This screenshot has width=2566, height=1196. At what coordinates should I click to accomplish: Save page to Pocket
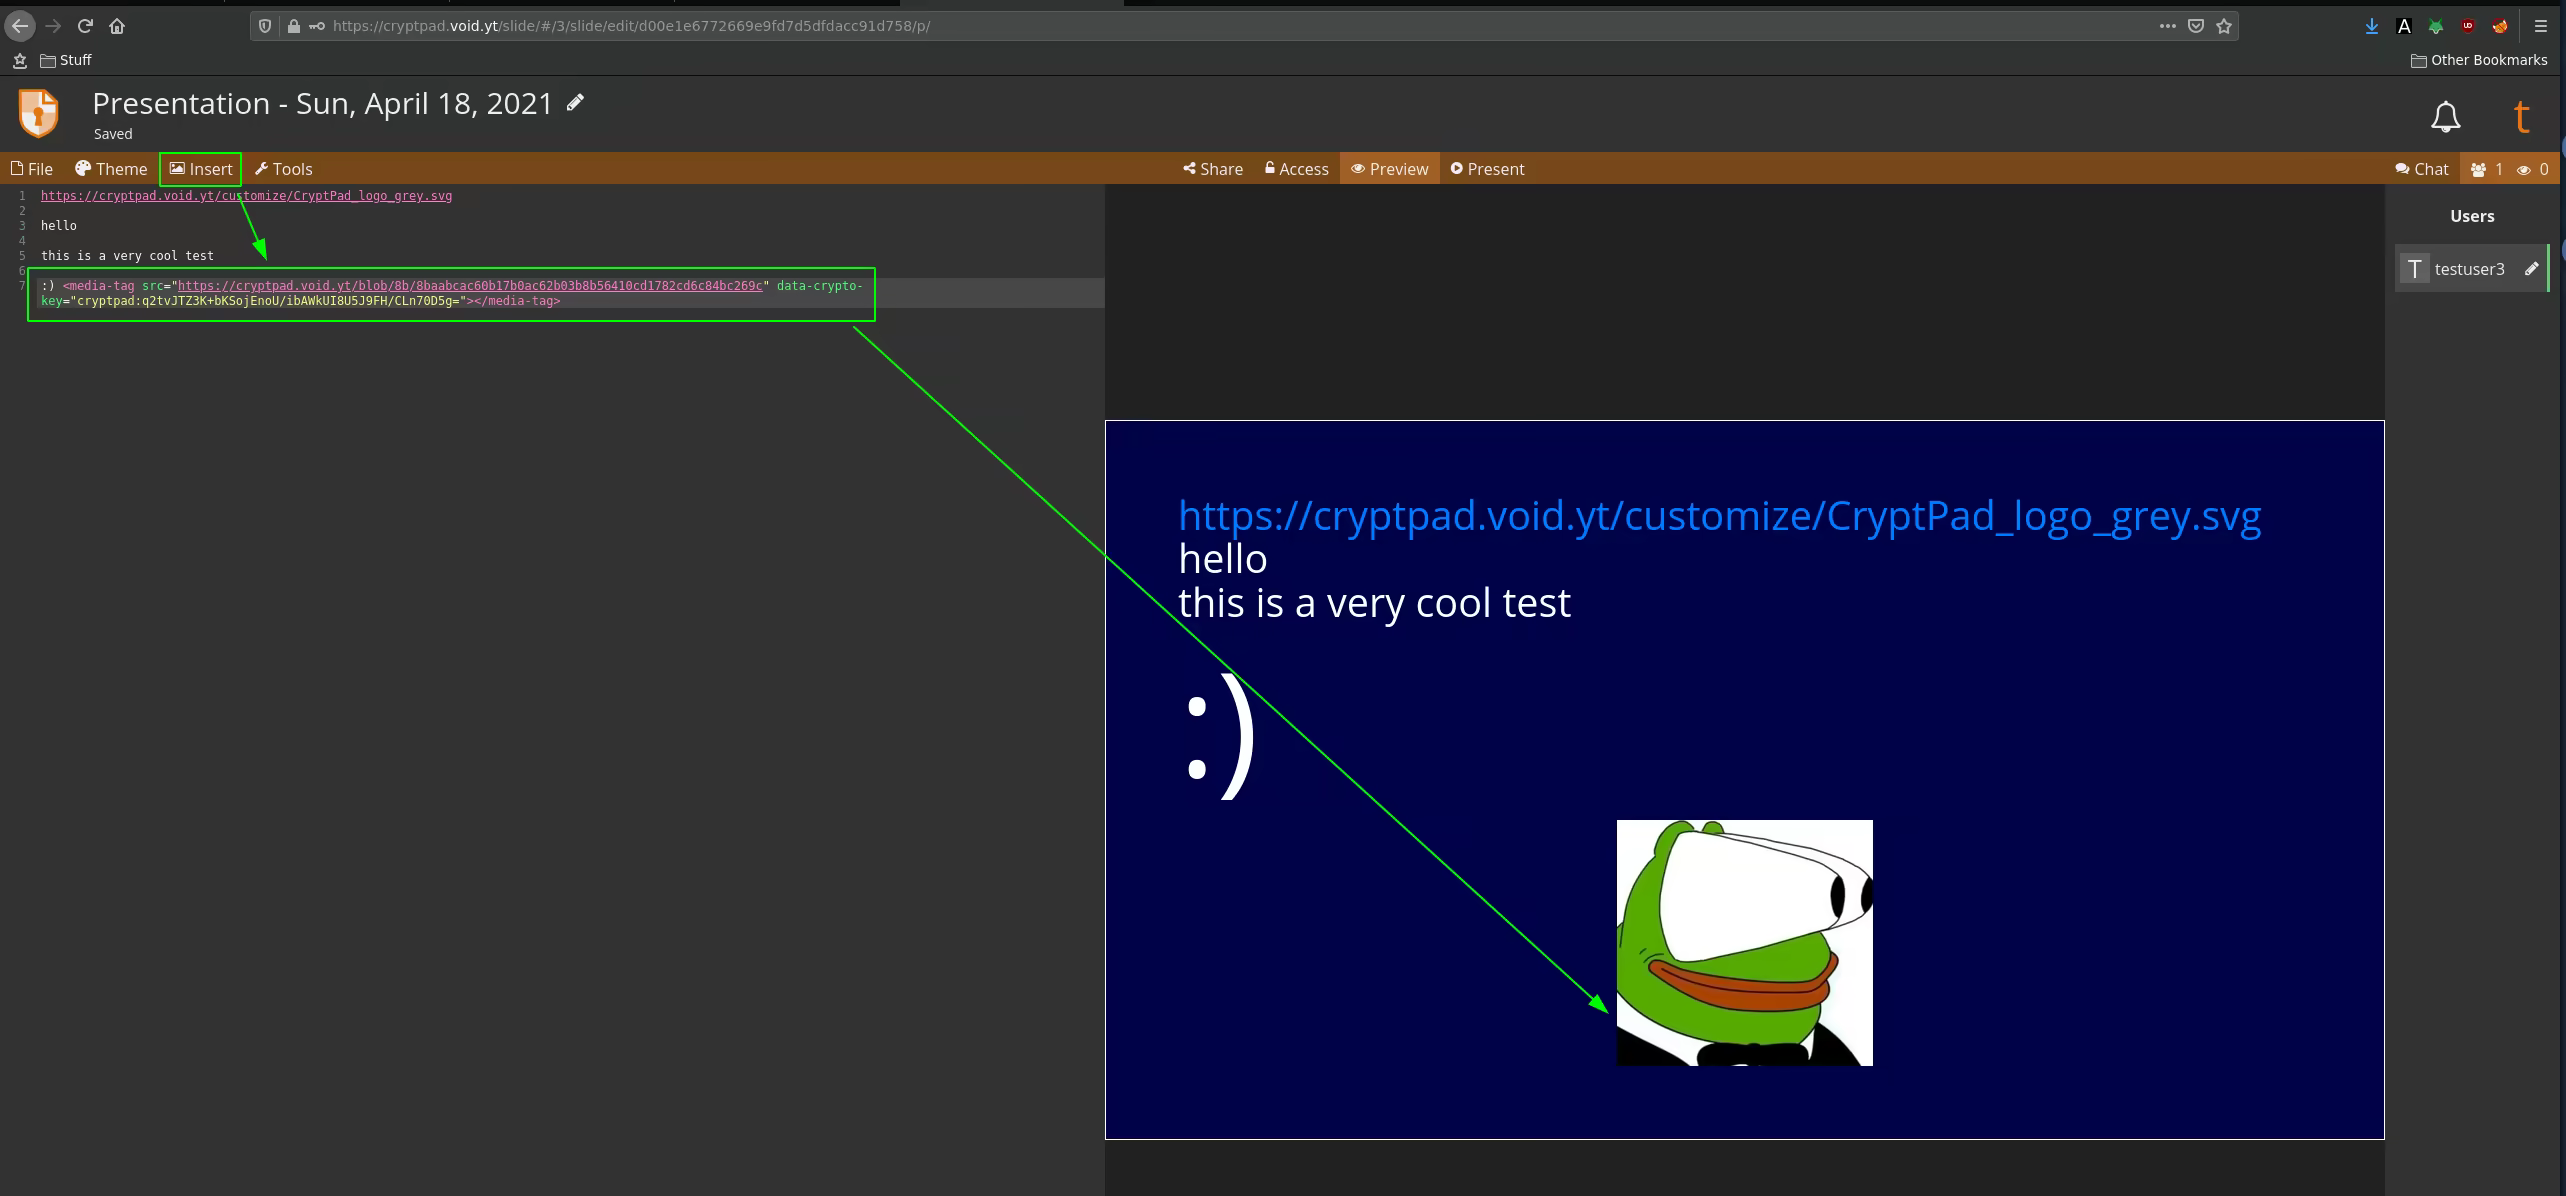[2196, 26]
